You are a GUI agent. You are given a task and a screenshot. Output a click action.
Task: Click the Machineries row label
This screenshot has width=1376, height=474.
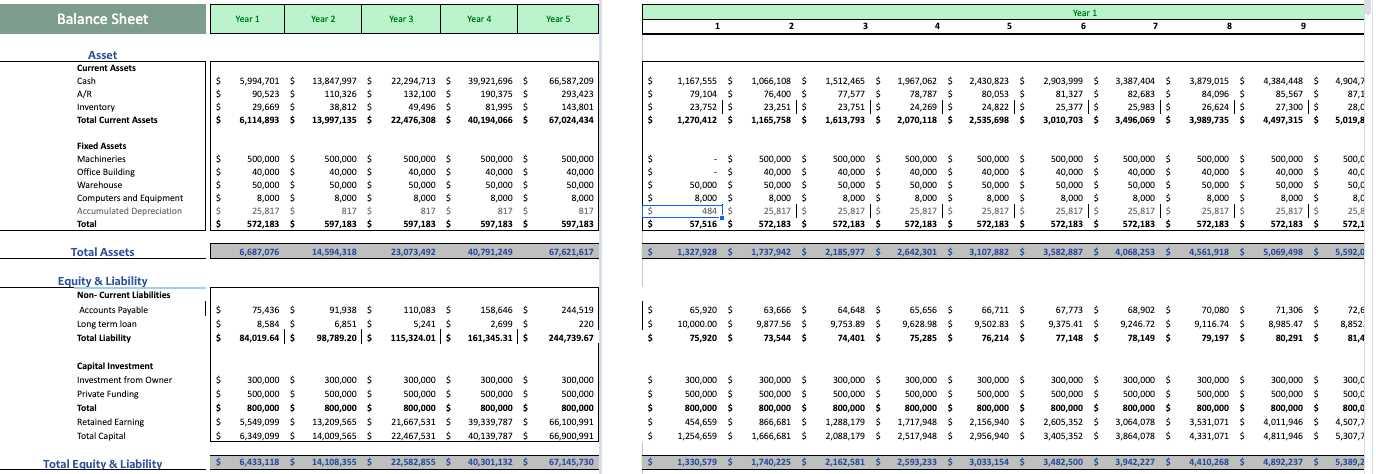click(x=101, y=159)
